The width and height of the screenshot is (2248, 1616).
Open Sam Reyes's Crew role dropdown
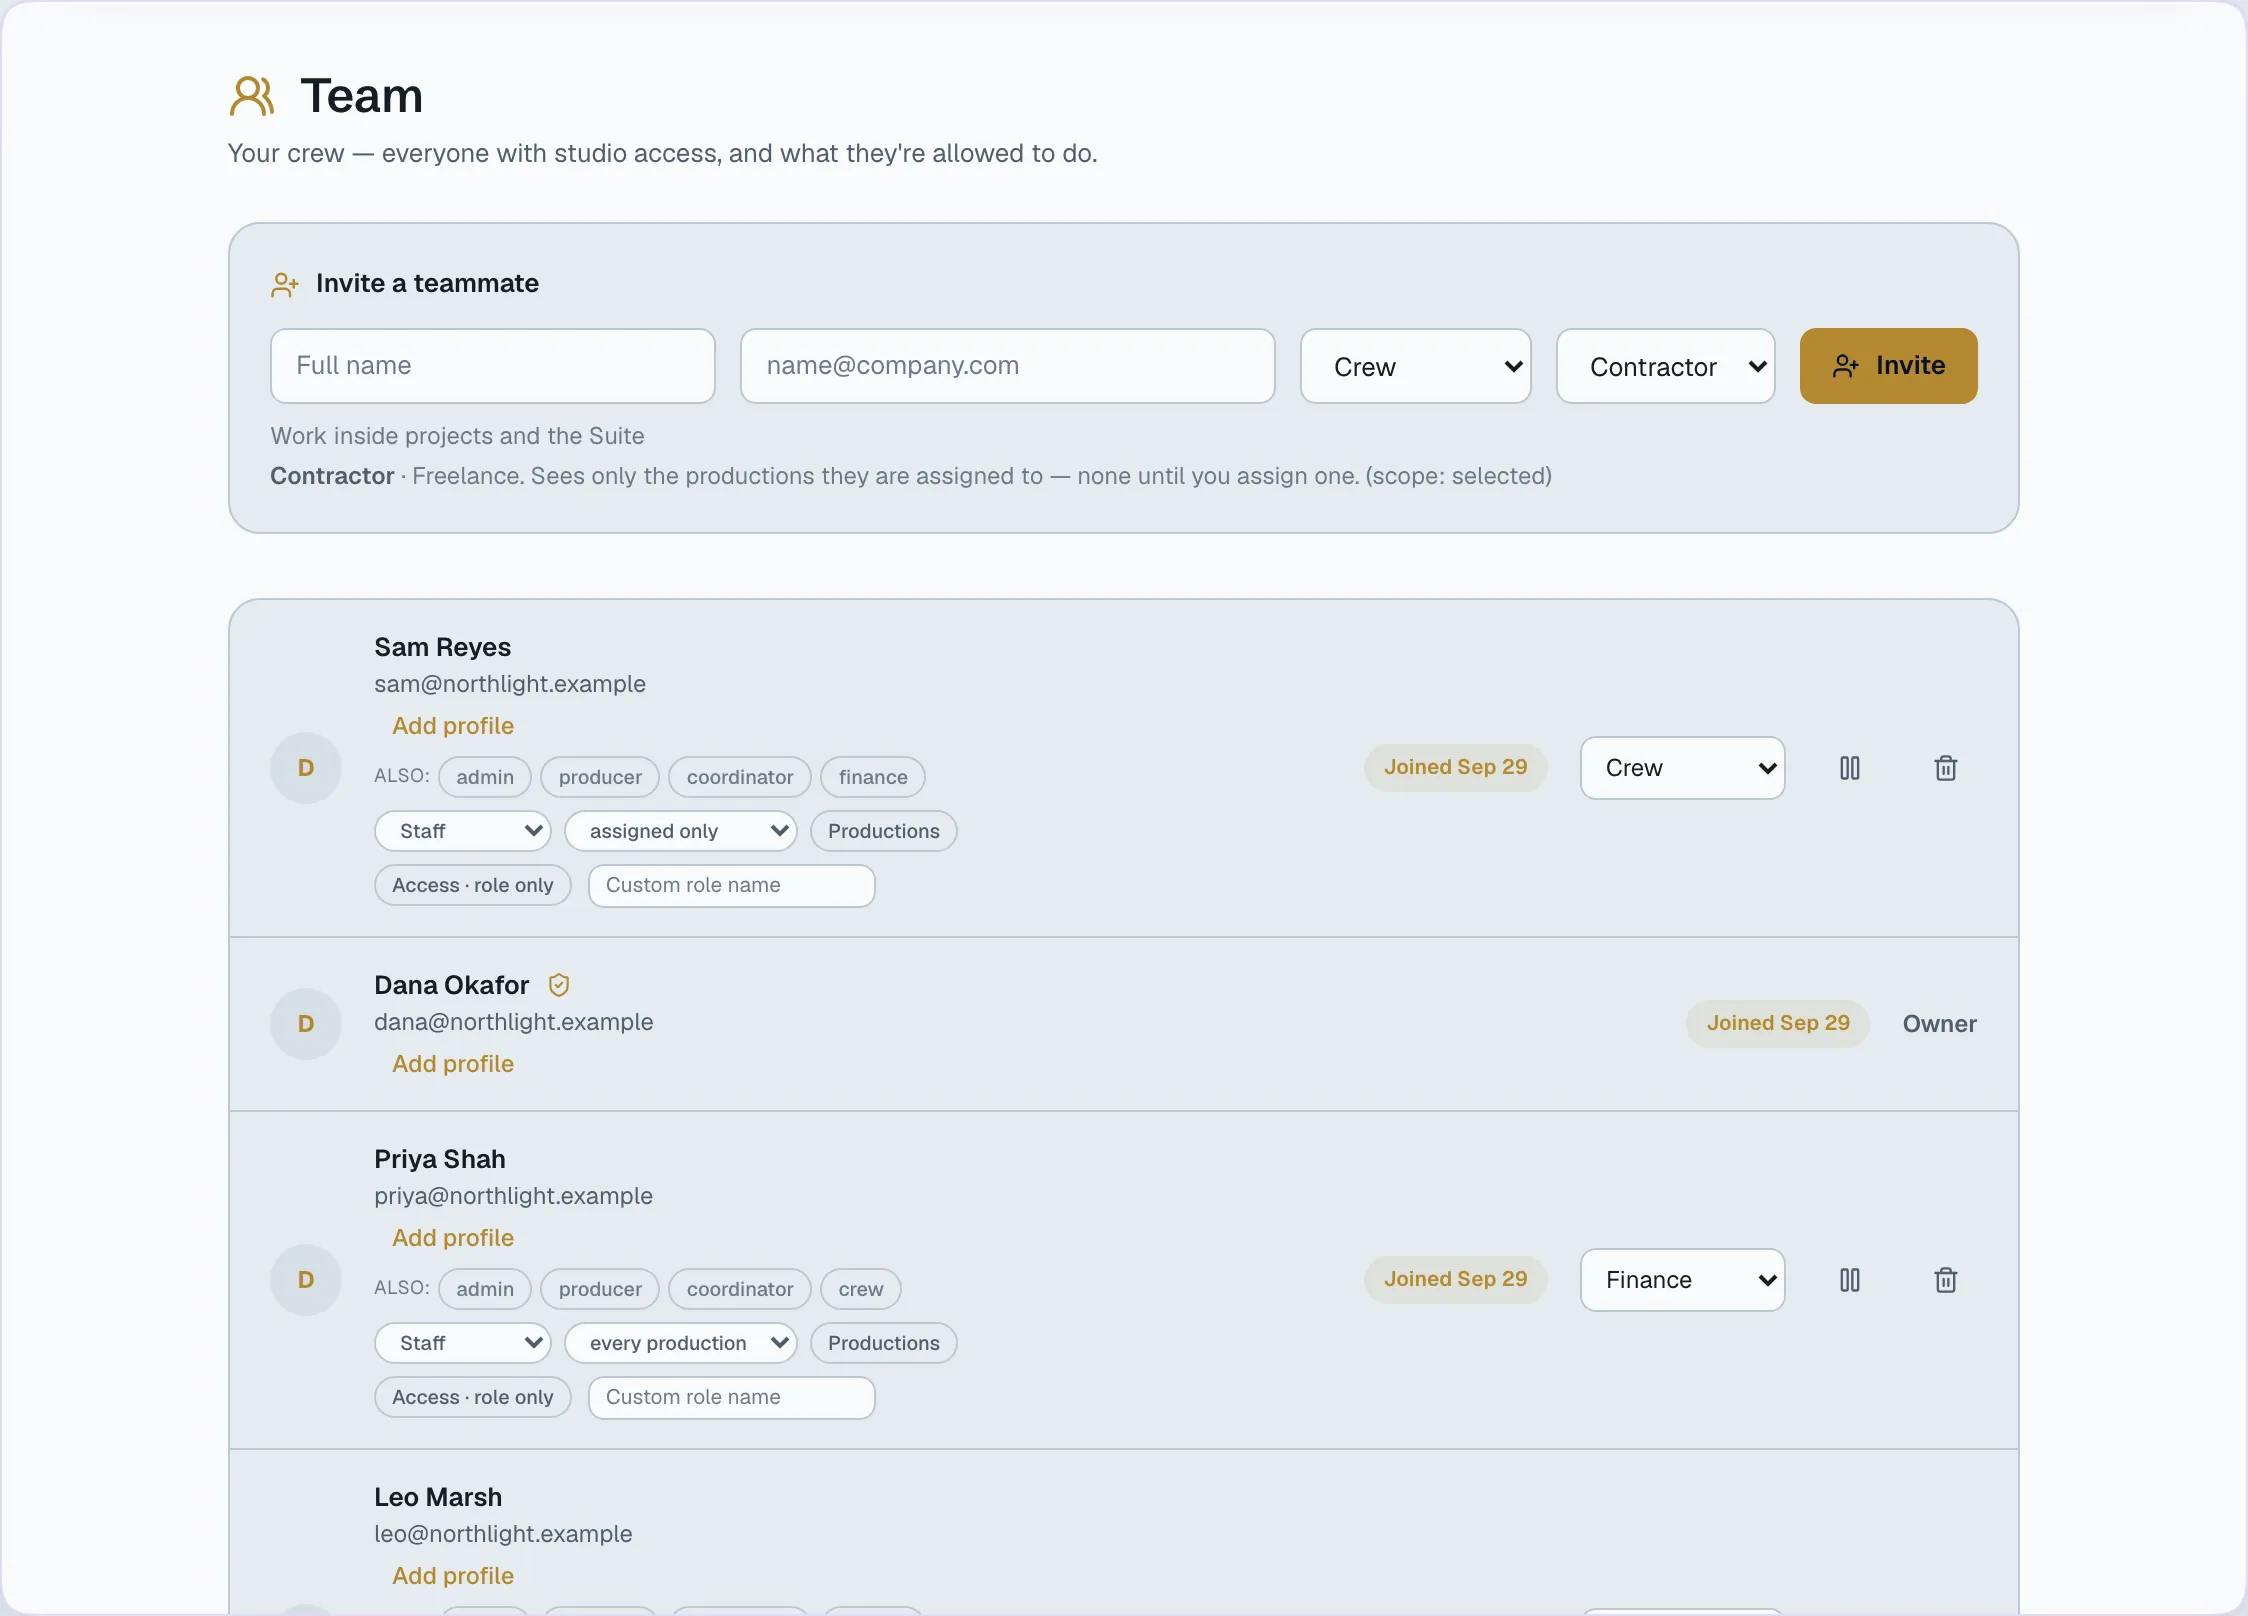coord(1683,768)
